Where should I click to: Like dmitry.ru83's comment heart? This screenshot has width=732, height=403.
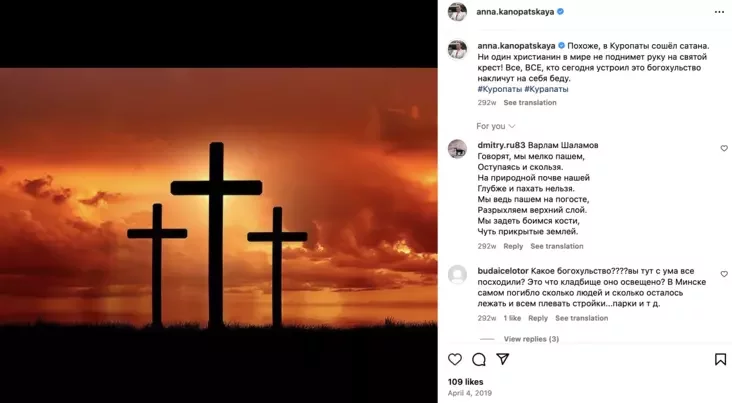(724, 148)
